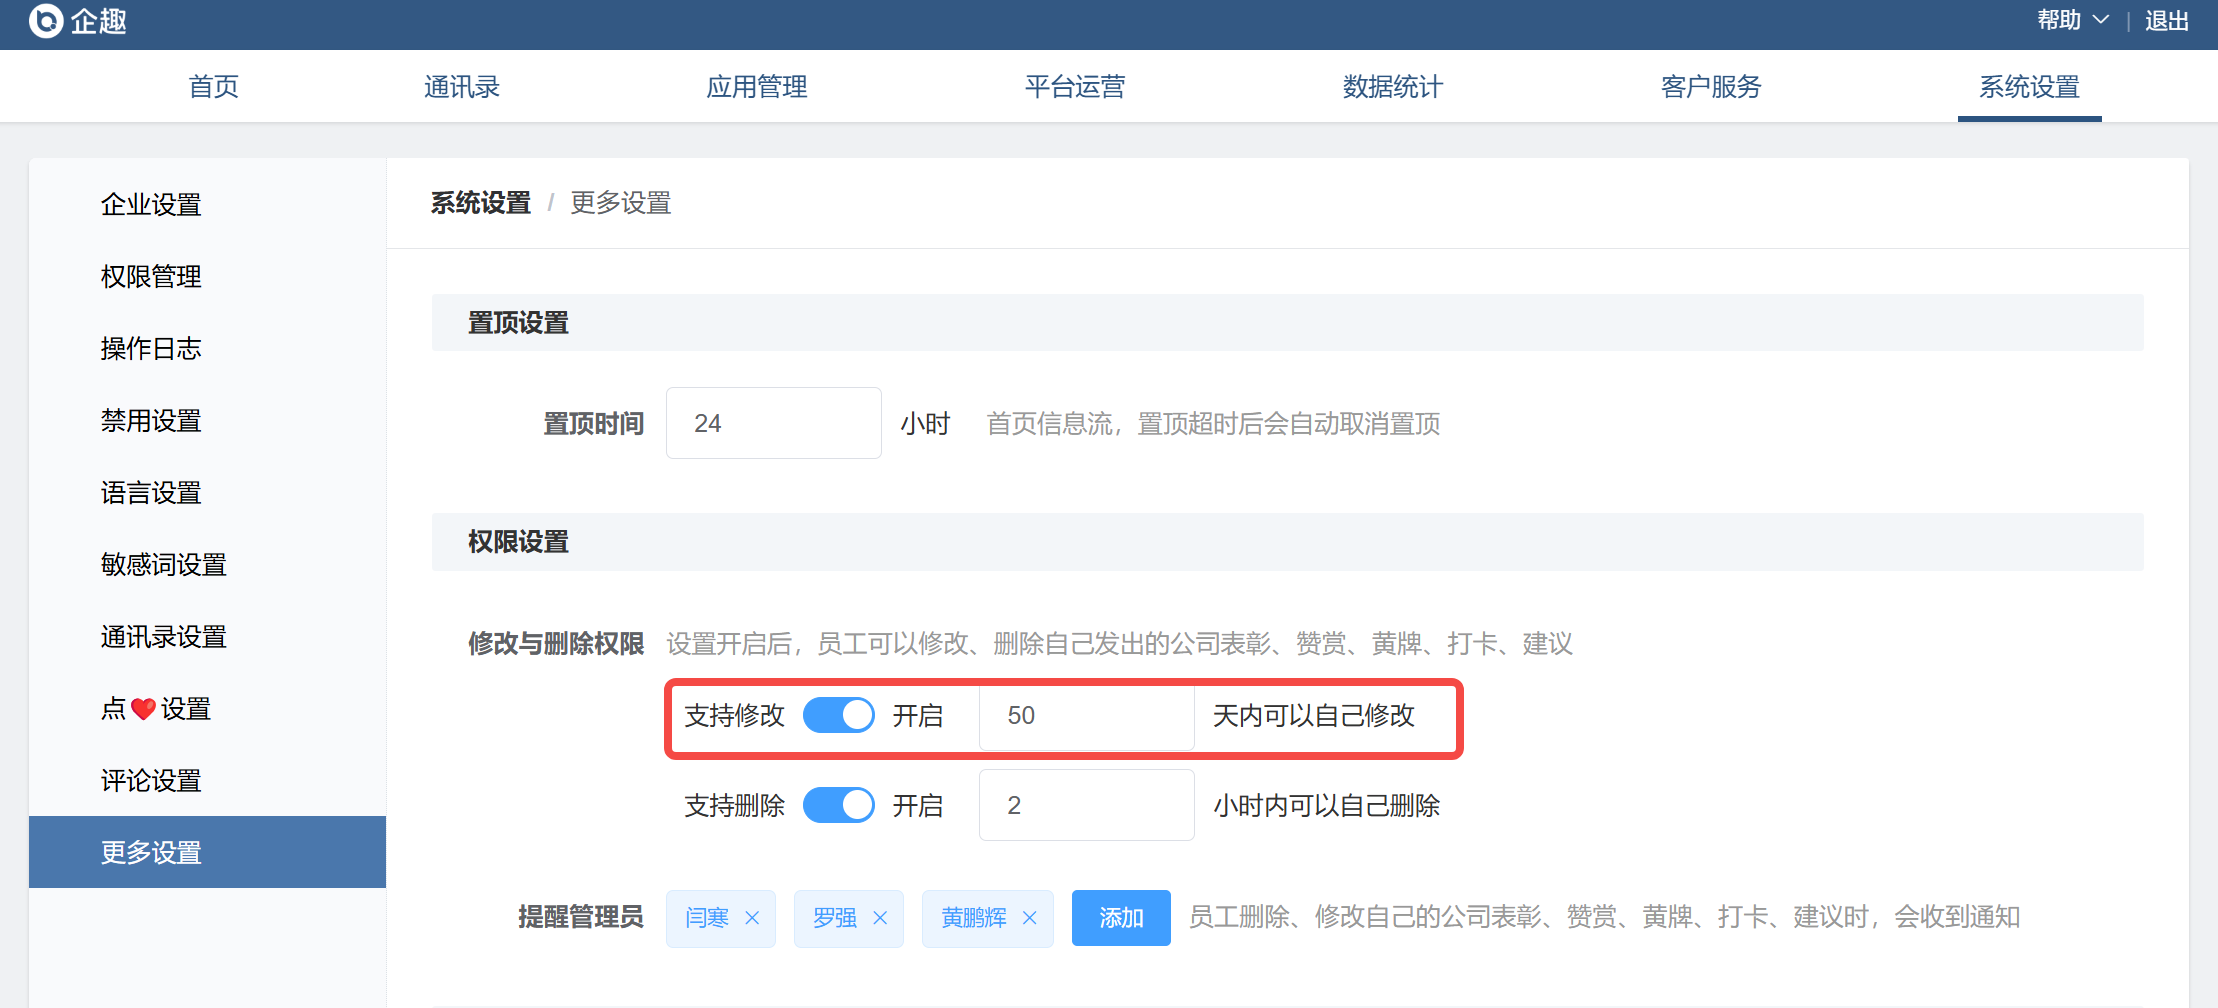
Task: Focus the modify days input showing 50
Action: tap(1086, 716)
